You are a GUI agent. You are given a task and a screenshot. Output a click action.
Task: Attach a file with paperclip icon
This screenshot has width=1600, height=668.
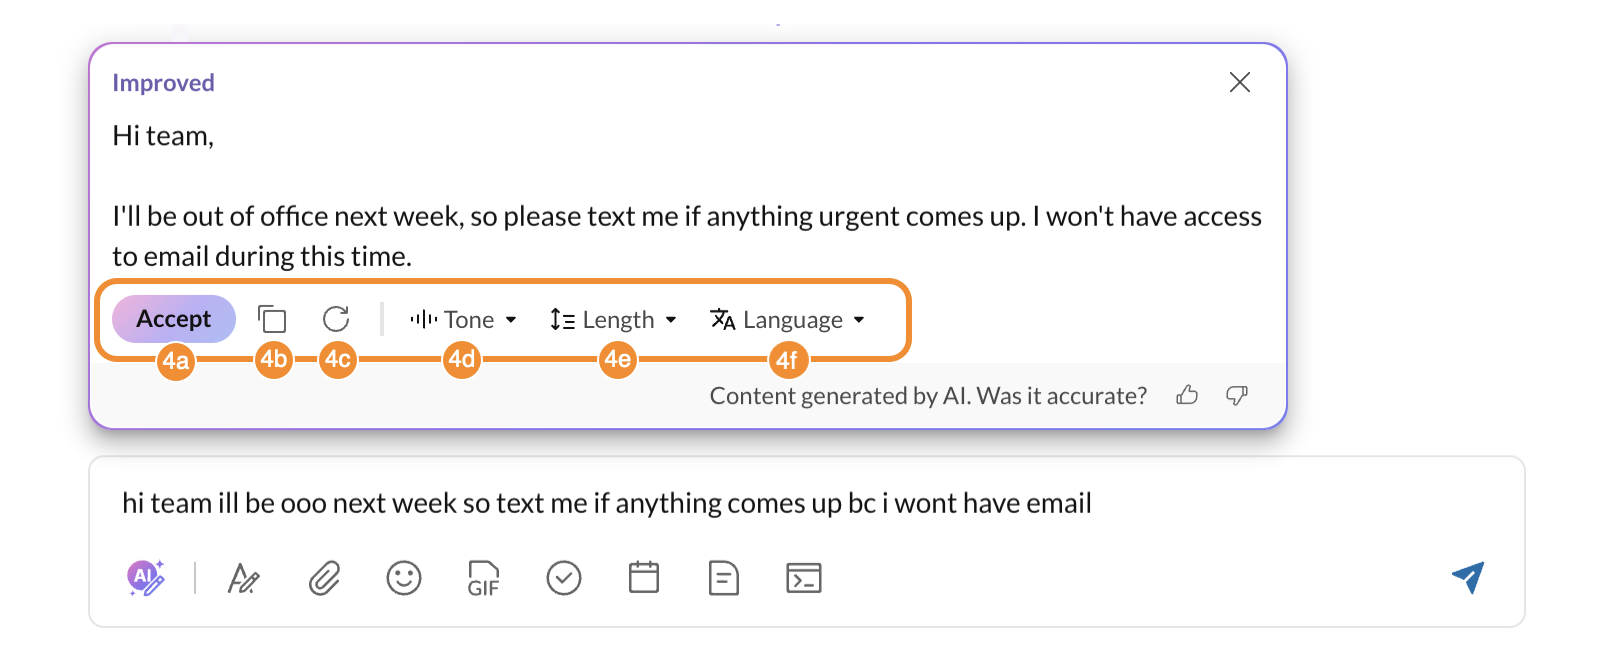coord(324,578)
